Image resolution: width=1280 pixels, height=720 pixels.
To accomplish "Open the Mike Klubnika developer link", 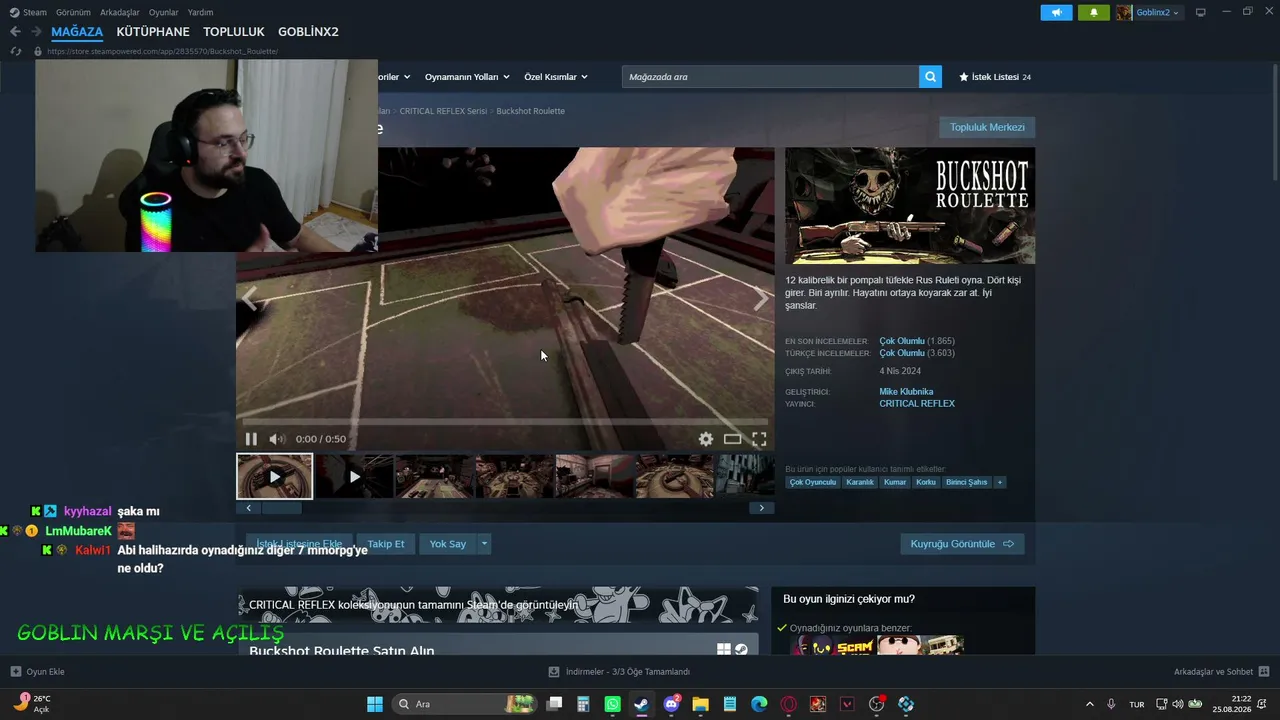I will pyautogui.click(x=906, y=392).
